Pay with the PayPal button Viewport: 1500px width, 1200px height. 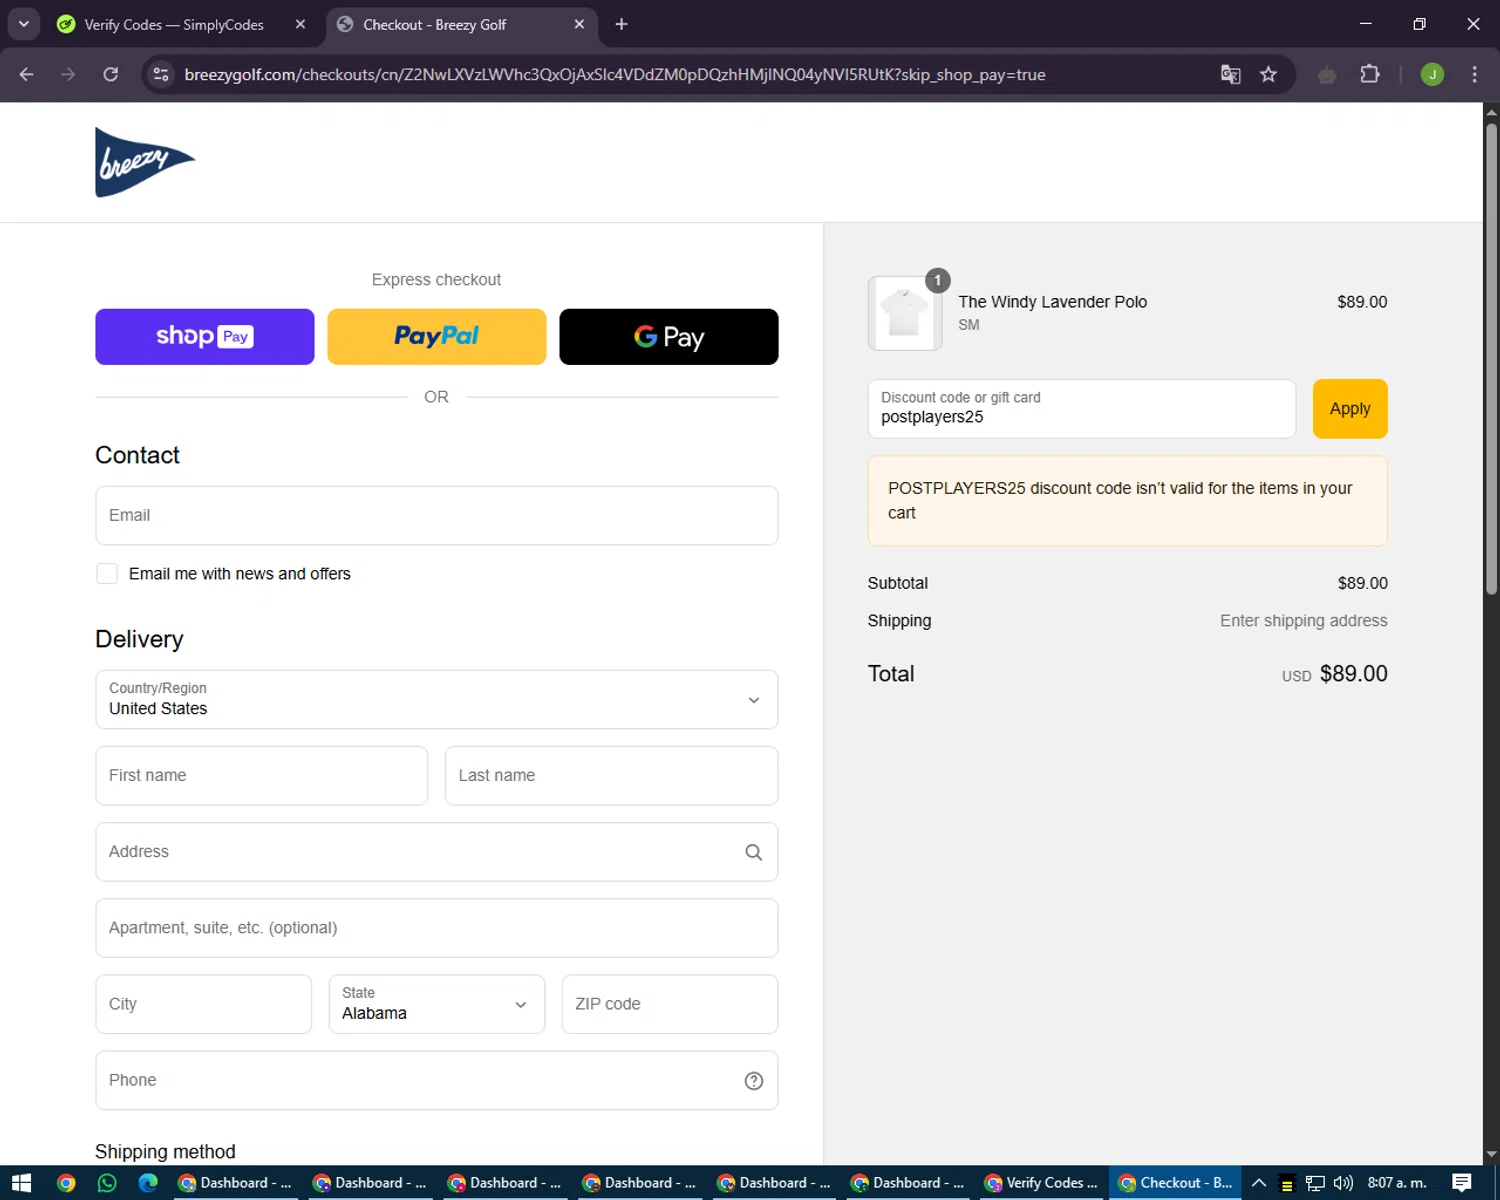point(437,337)
